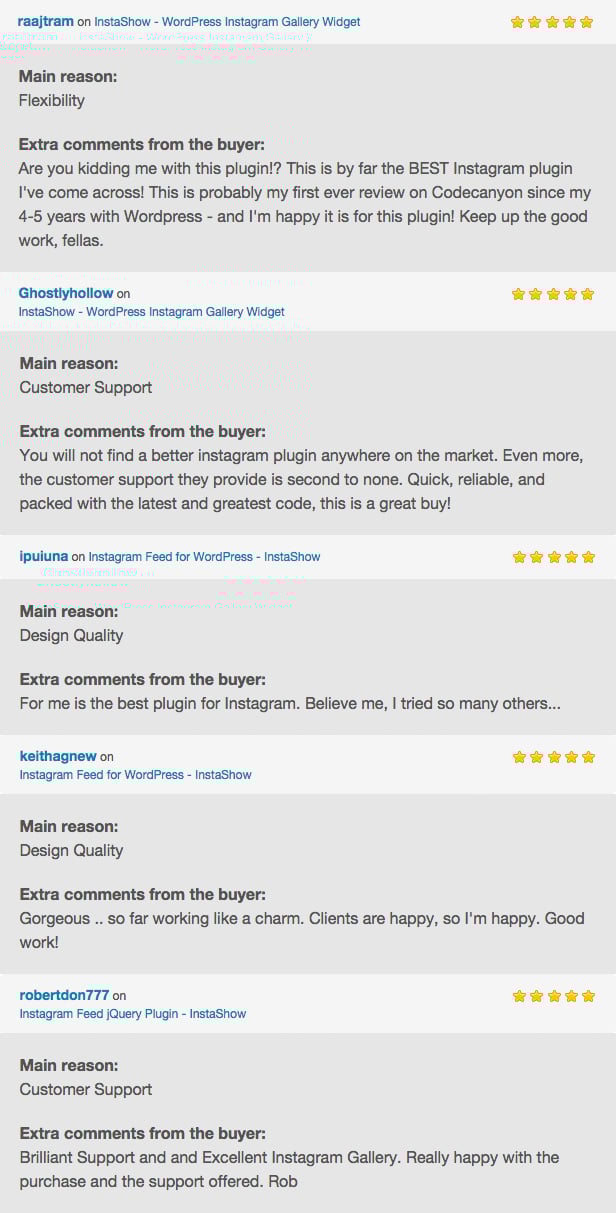Click last star in ipuiuna's rating
This screenshot has height=1213, width=616.
[x=588, y=557]
